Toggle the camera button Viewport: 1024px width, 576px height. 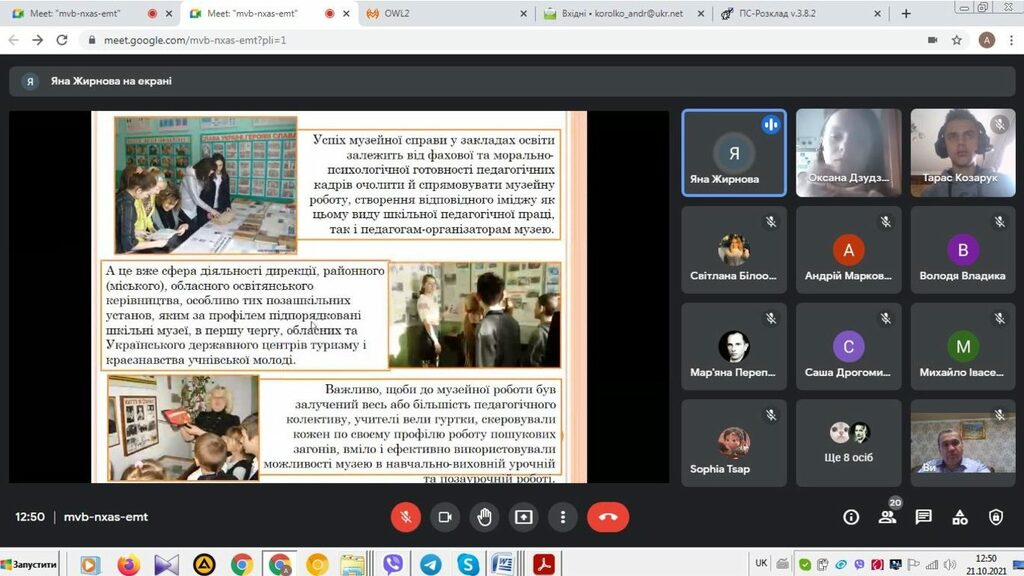point(445,517)
